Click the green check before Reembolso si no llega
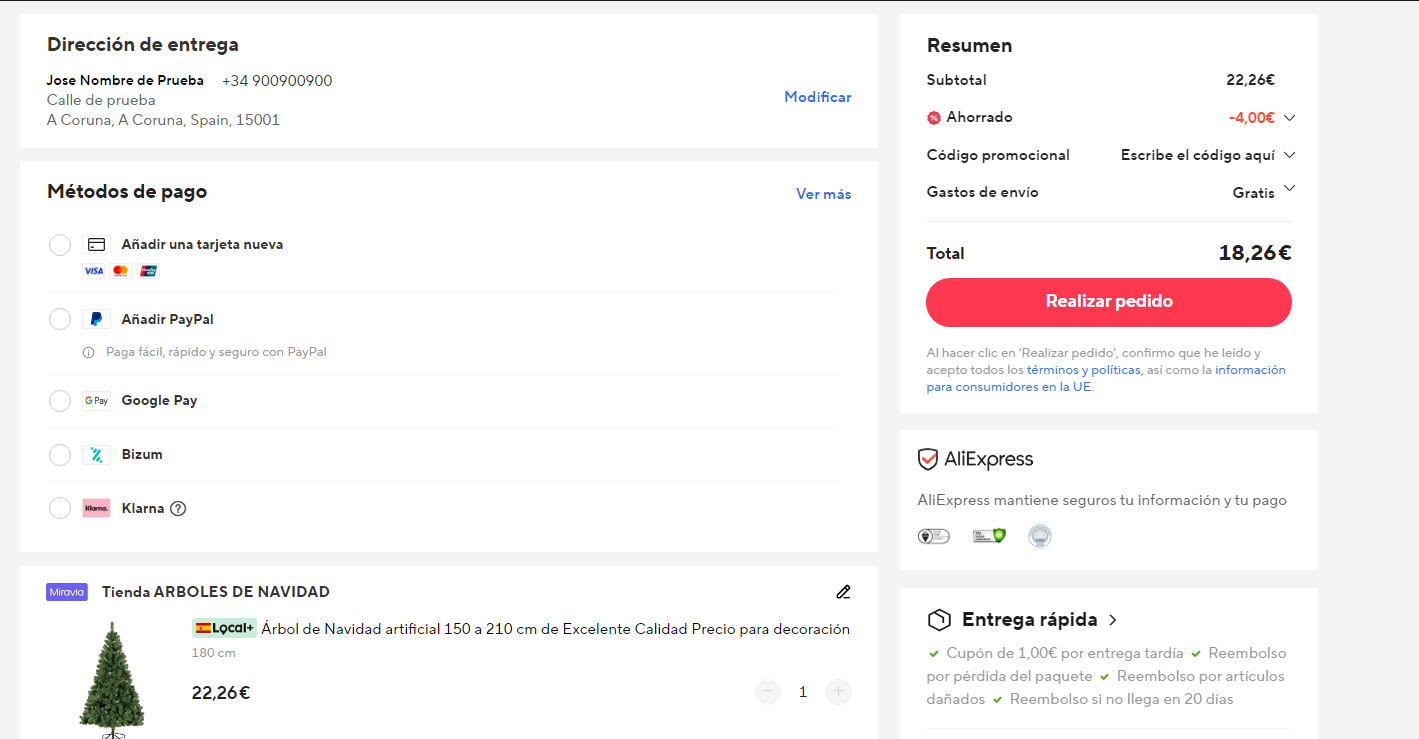Viewport: 1419px width, 739px height. [x=997, y=700]
